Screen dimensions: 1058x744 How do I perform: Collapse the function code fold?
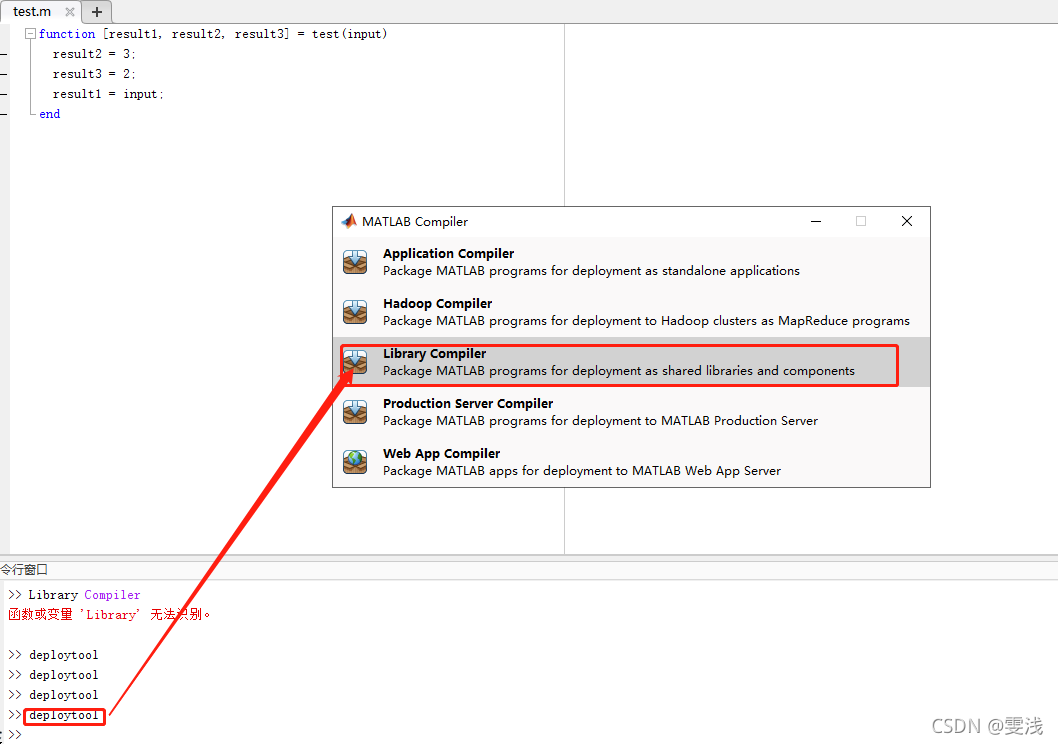click(30, 34)
